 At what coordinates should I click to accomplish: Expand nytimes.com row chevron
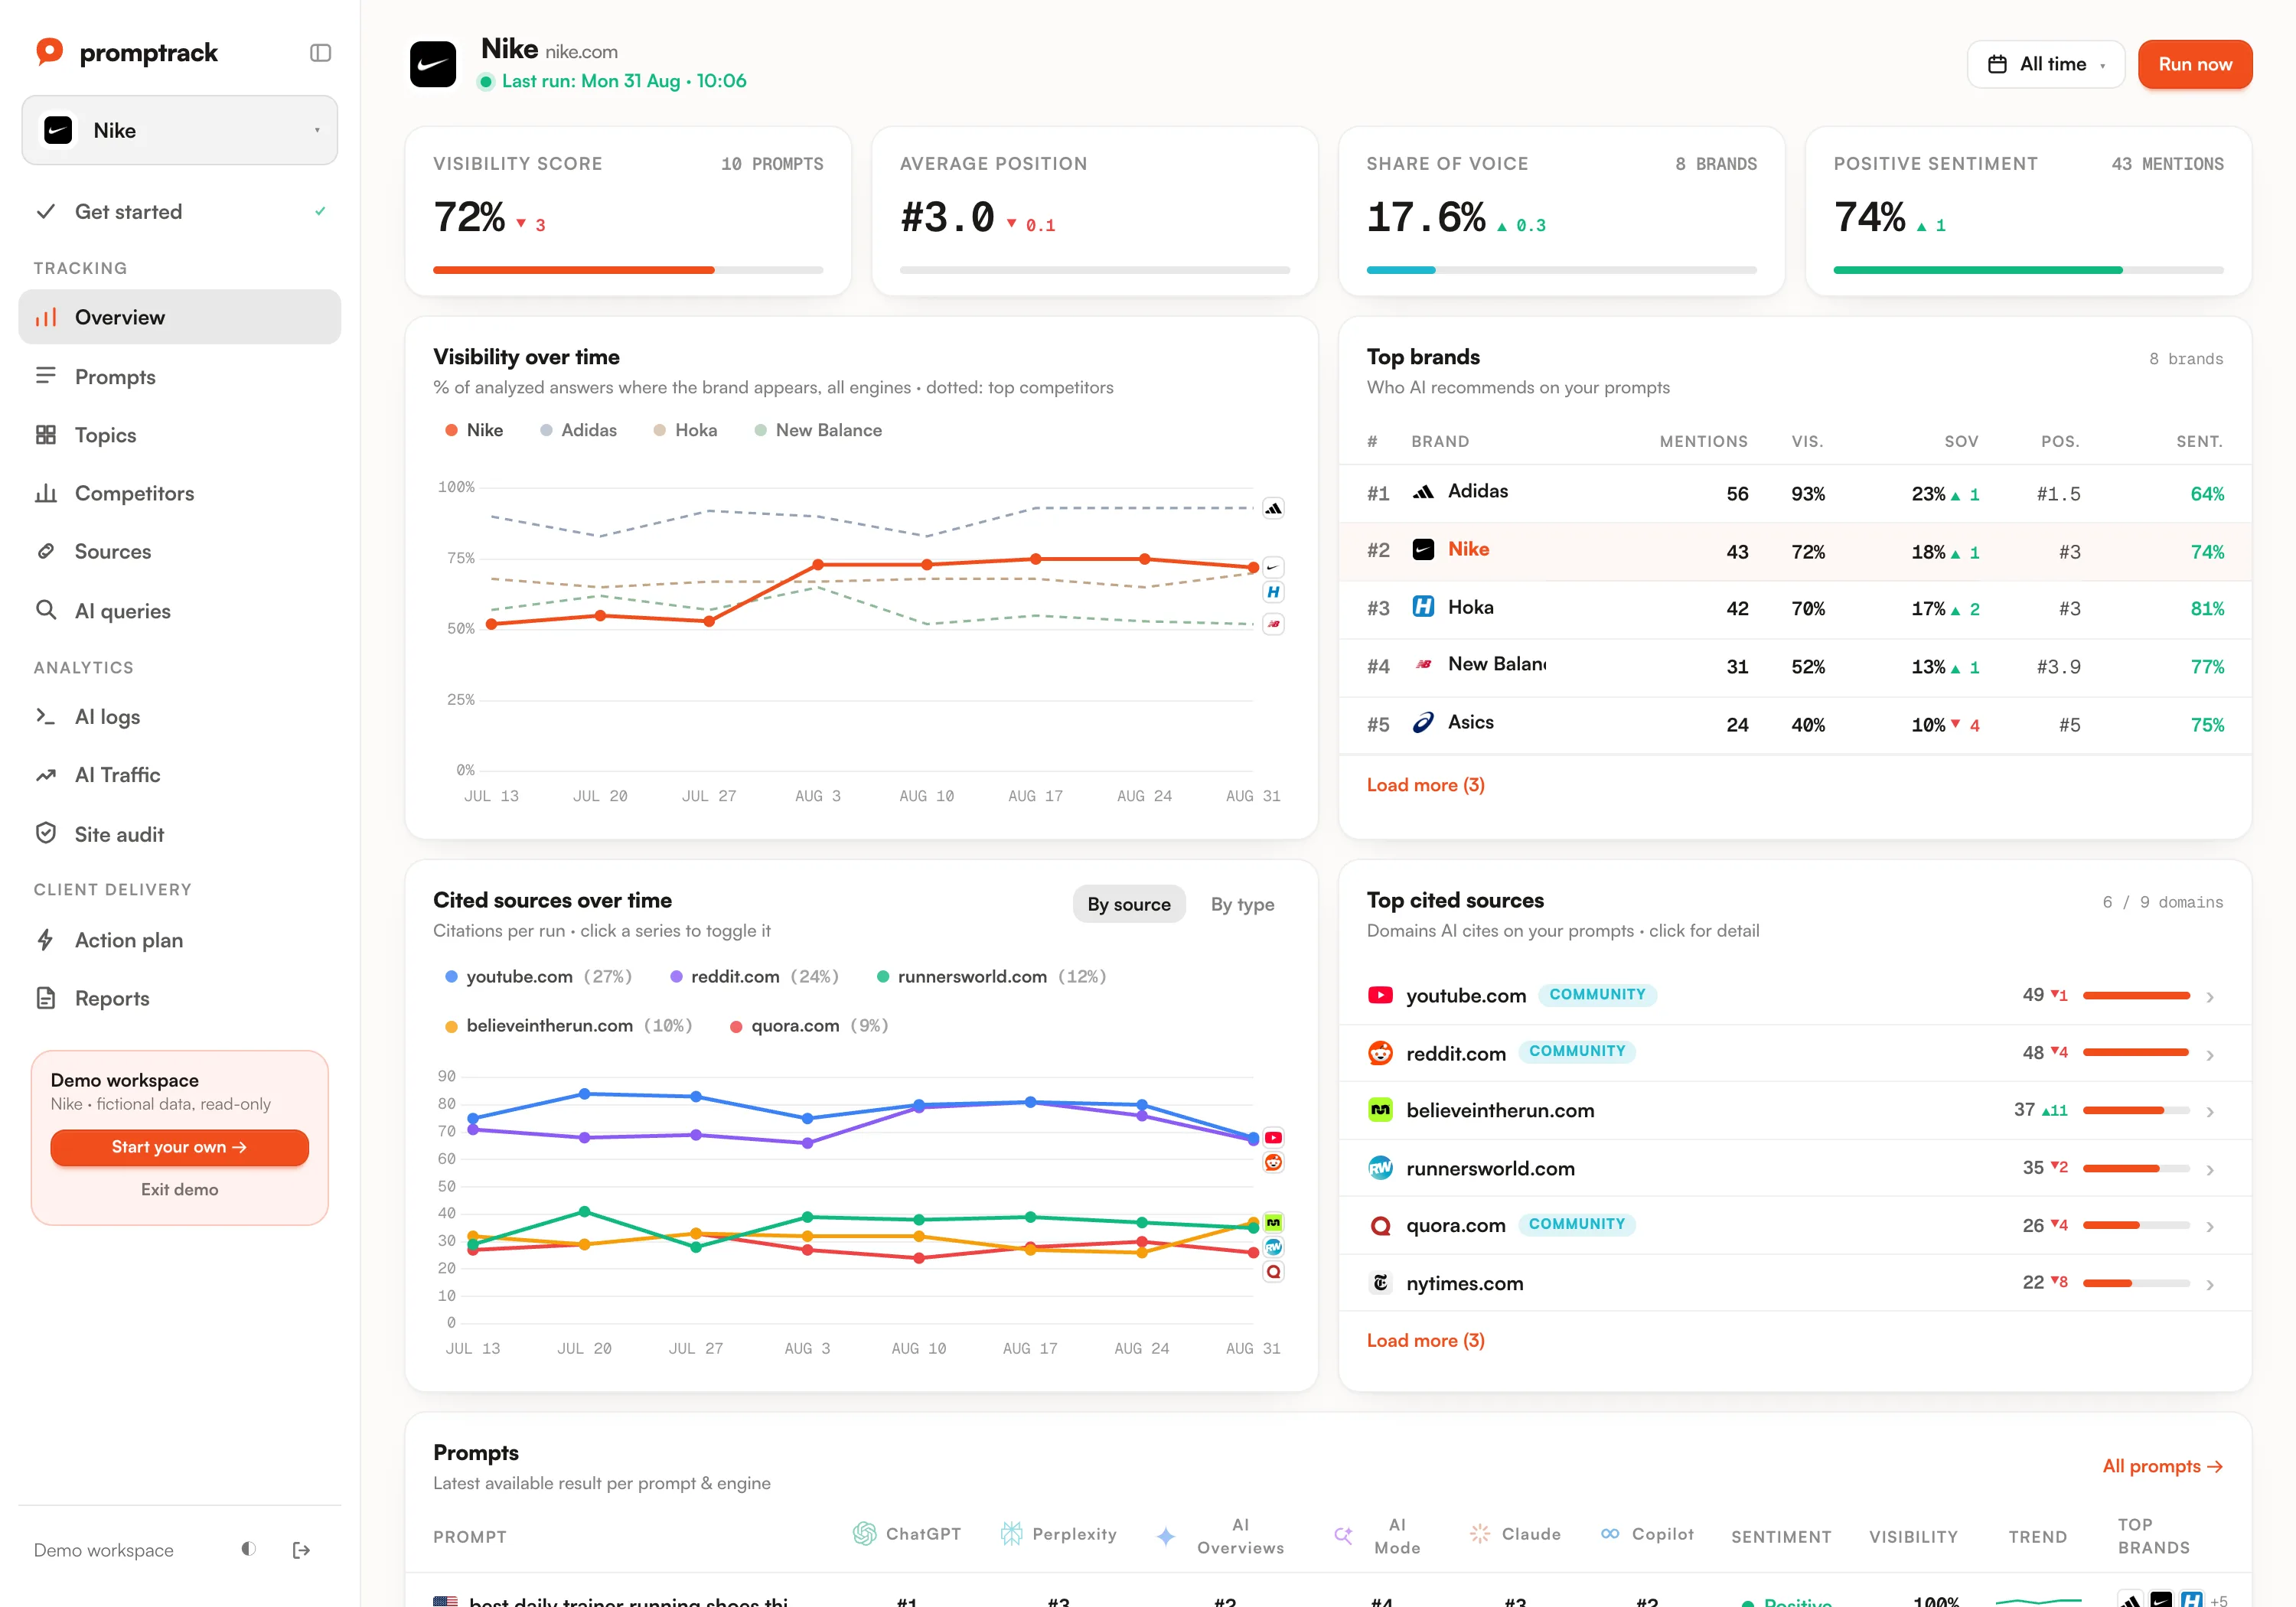(x=2209, y=1285)
